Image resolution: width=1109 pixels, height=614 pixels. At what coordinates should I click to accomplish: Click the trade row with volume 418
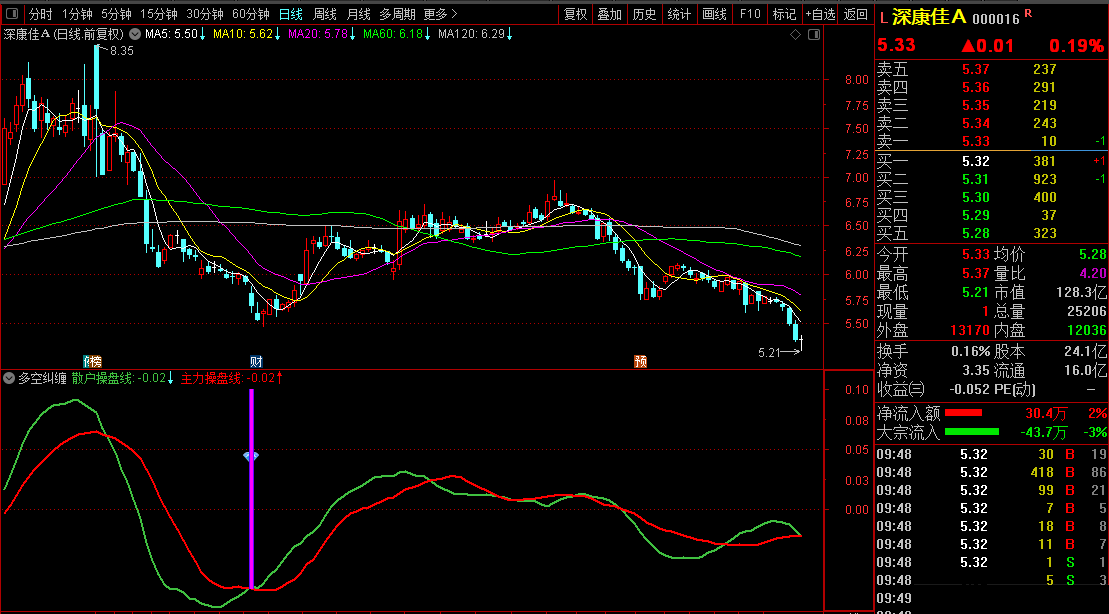[x=992, y=472]
